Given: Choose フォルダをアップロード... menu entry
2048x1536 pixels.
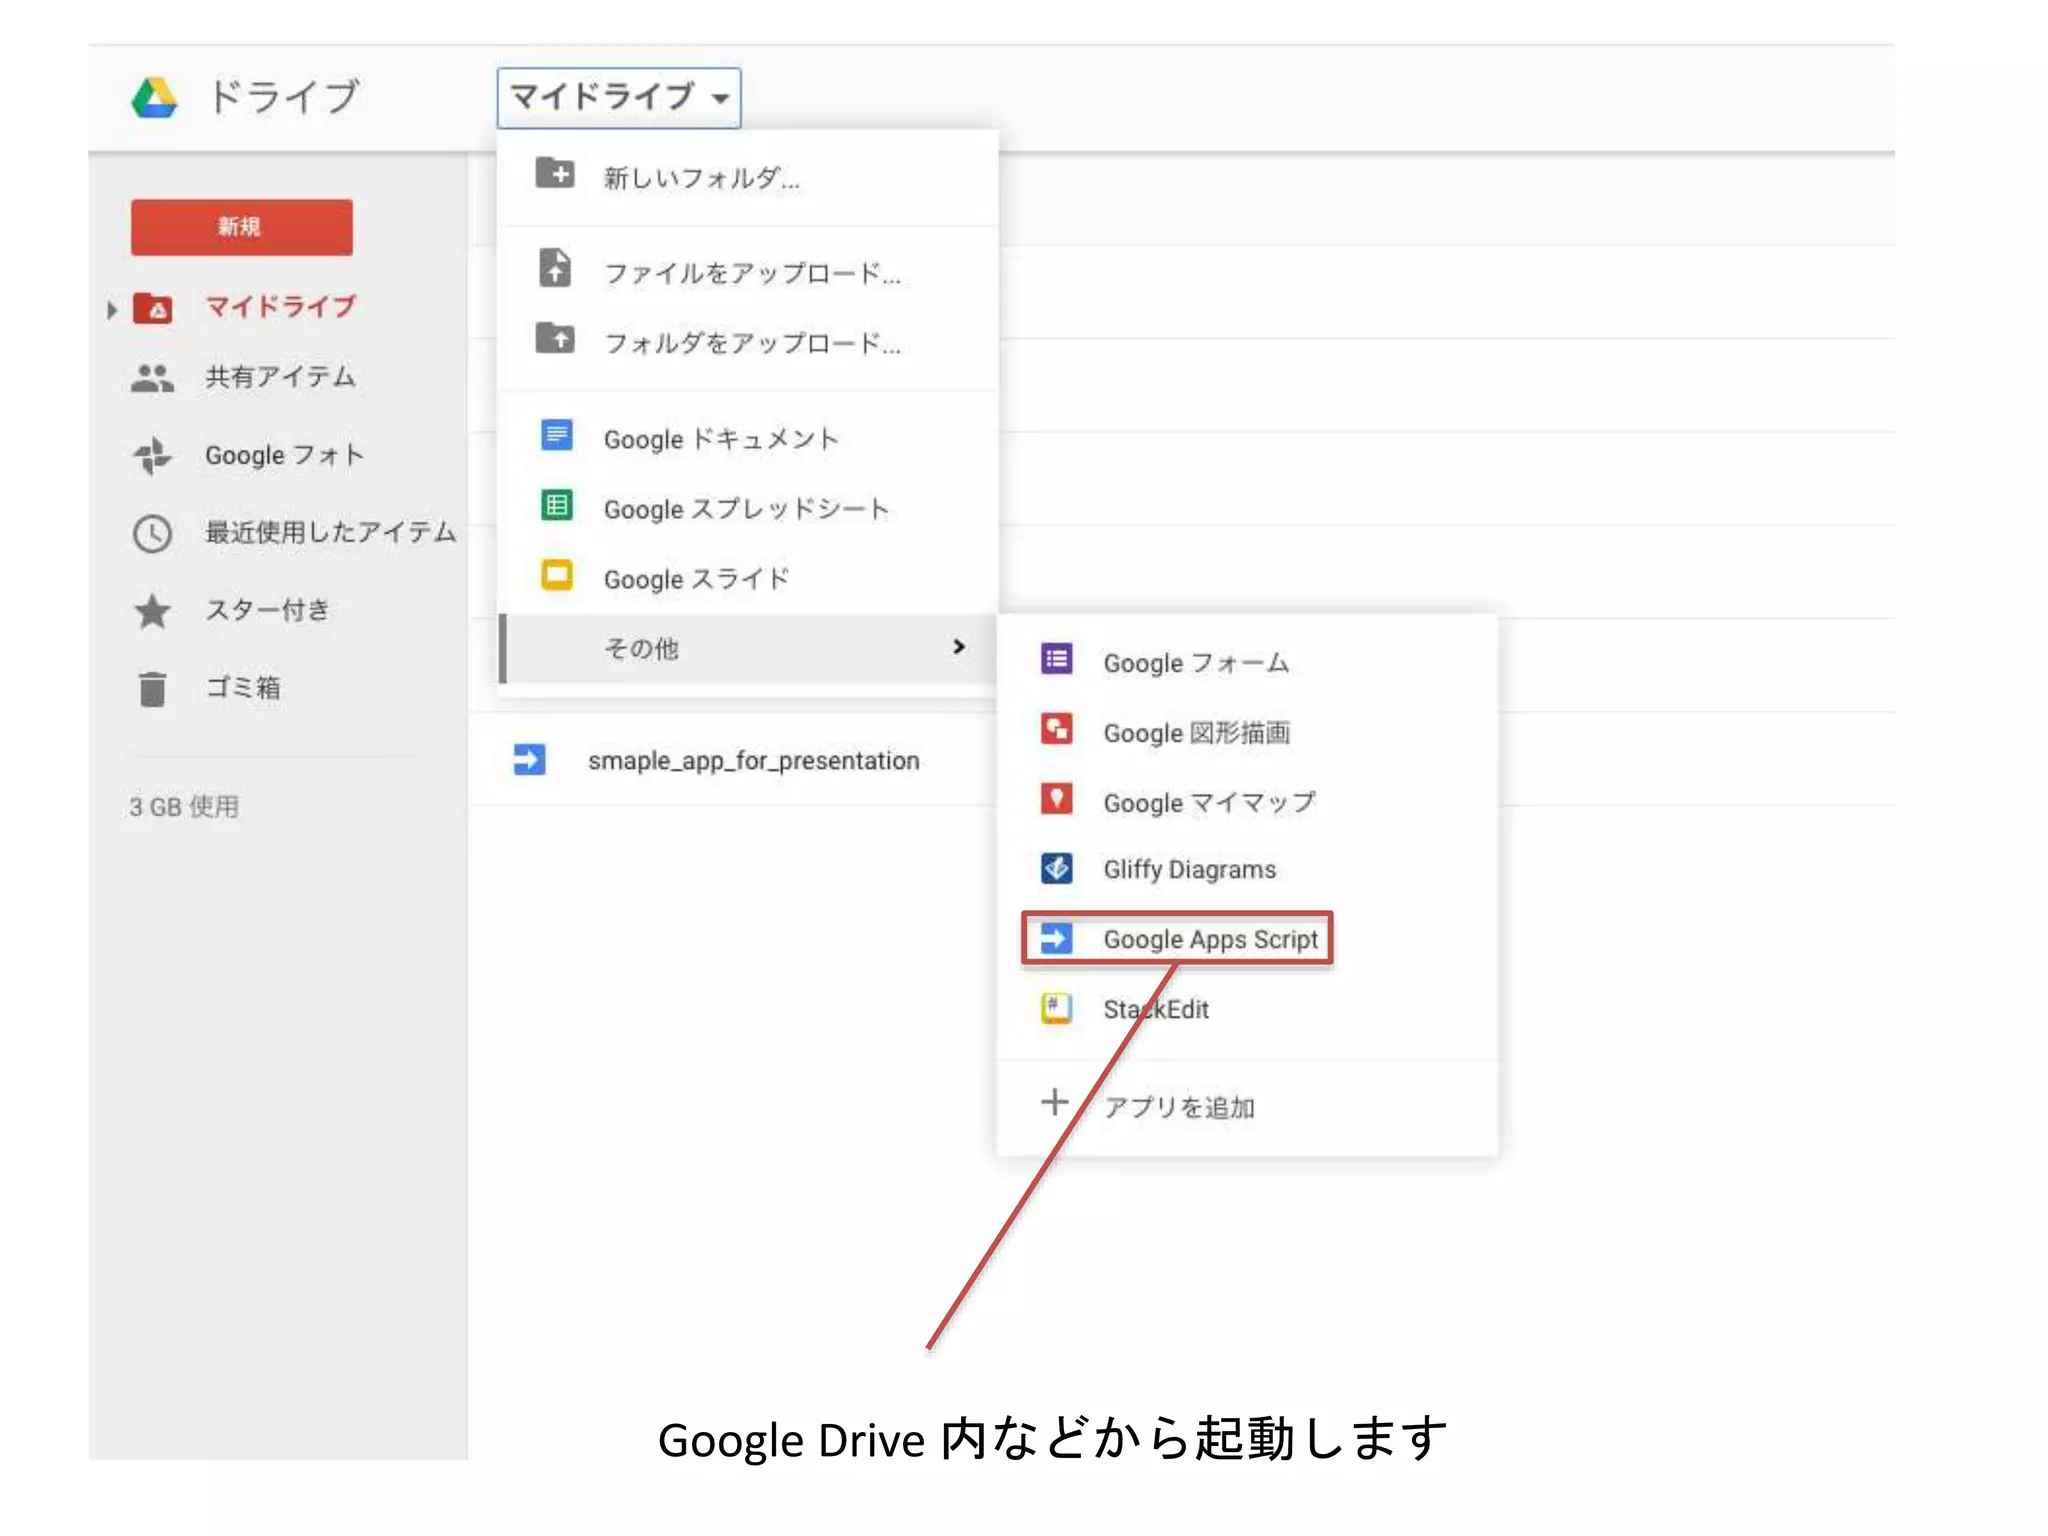Looking at the screenshot, I should point(753,343).
